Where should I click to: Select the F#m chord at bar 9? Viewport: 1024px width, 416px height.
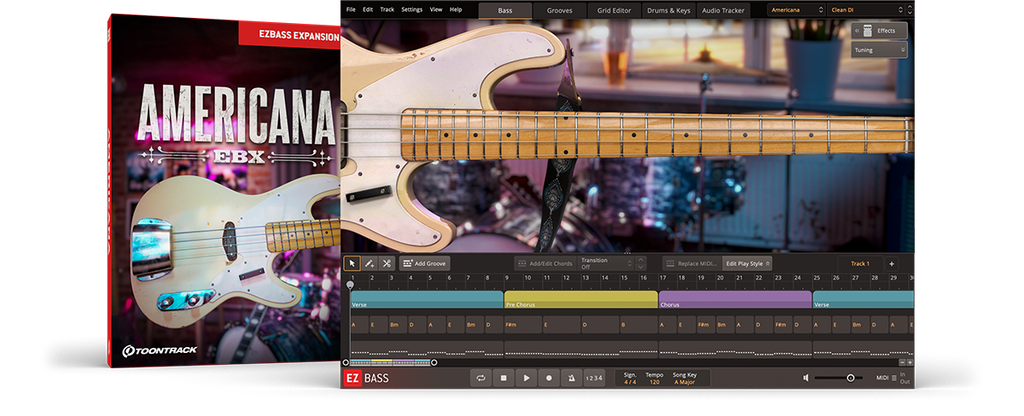pyautogui.click(x=523, y=325)
